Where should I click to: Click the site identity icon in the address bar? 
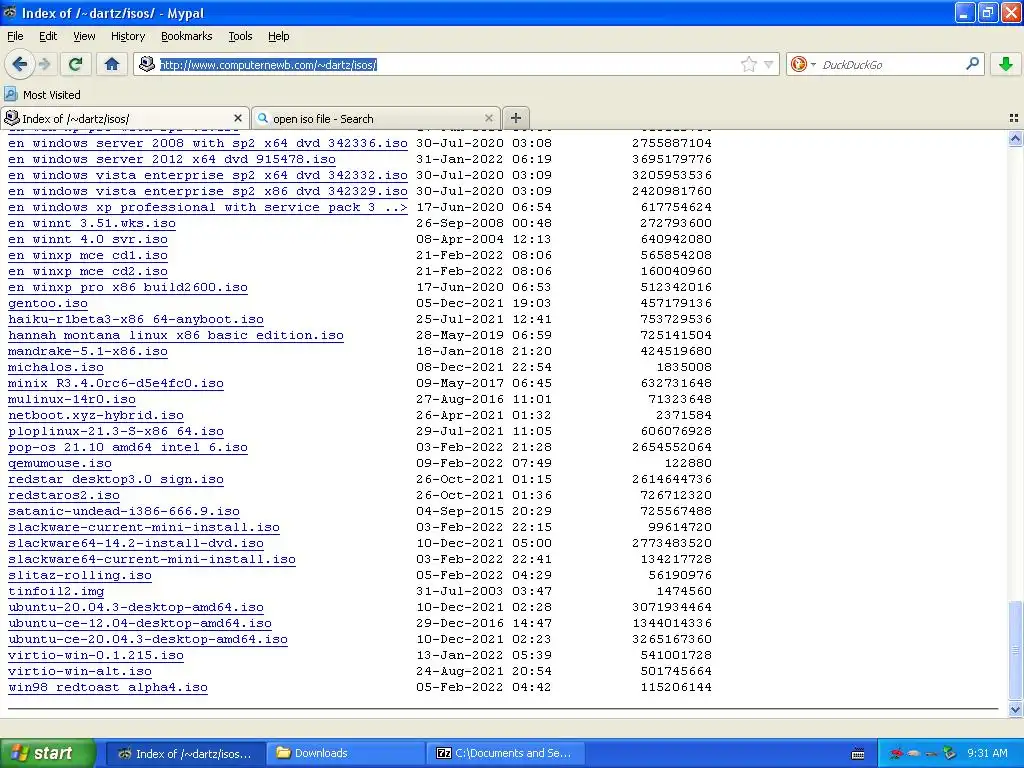(147, 64)
